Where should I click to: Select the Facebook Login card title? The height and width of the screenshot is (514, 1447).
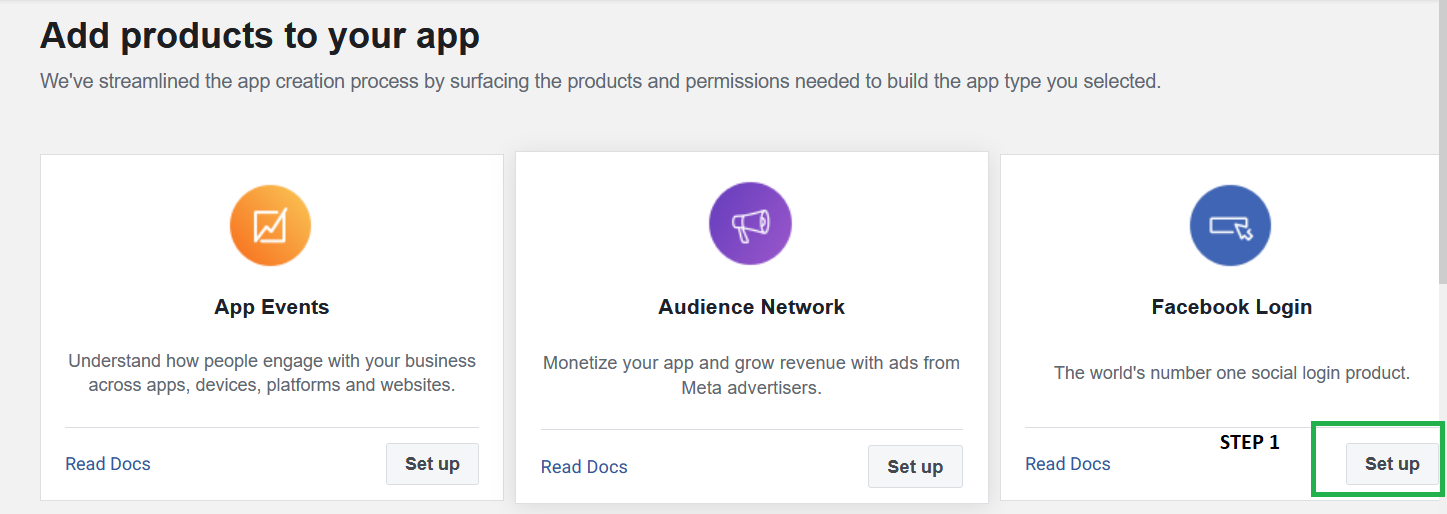1232,307
